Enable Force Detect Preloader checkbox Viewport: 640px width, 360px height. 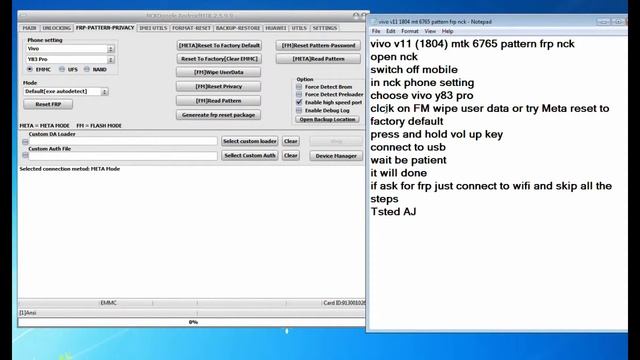(x=299, y=95)
